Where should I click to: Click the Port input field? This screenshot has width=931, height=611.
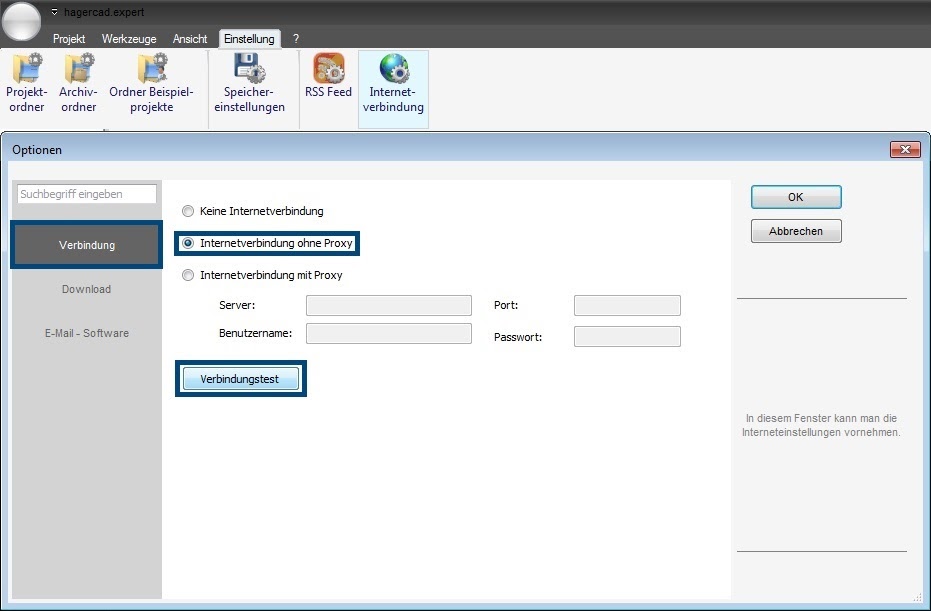pyautogui.click(x=627, y=305)
